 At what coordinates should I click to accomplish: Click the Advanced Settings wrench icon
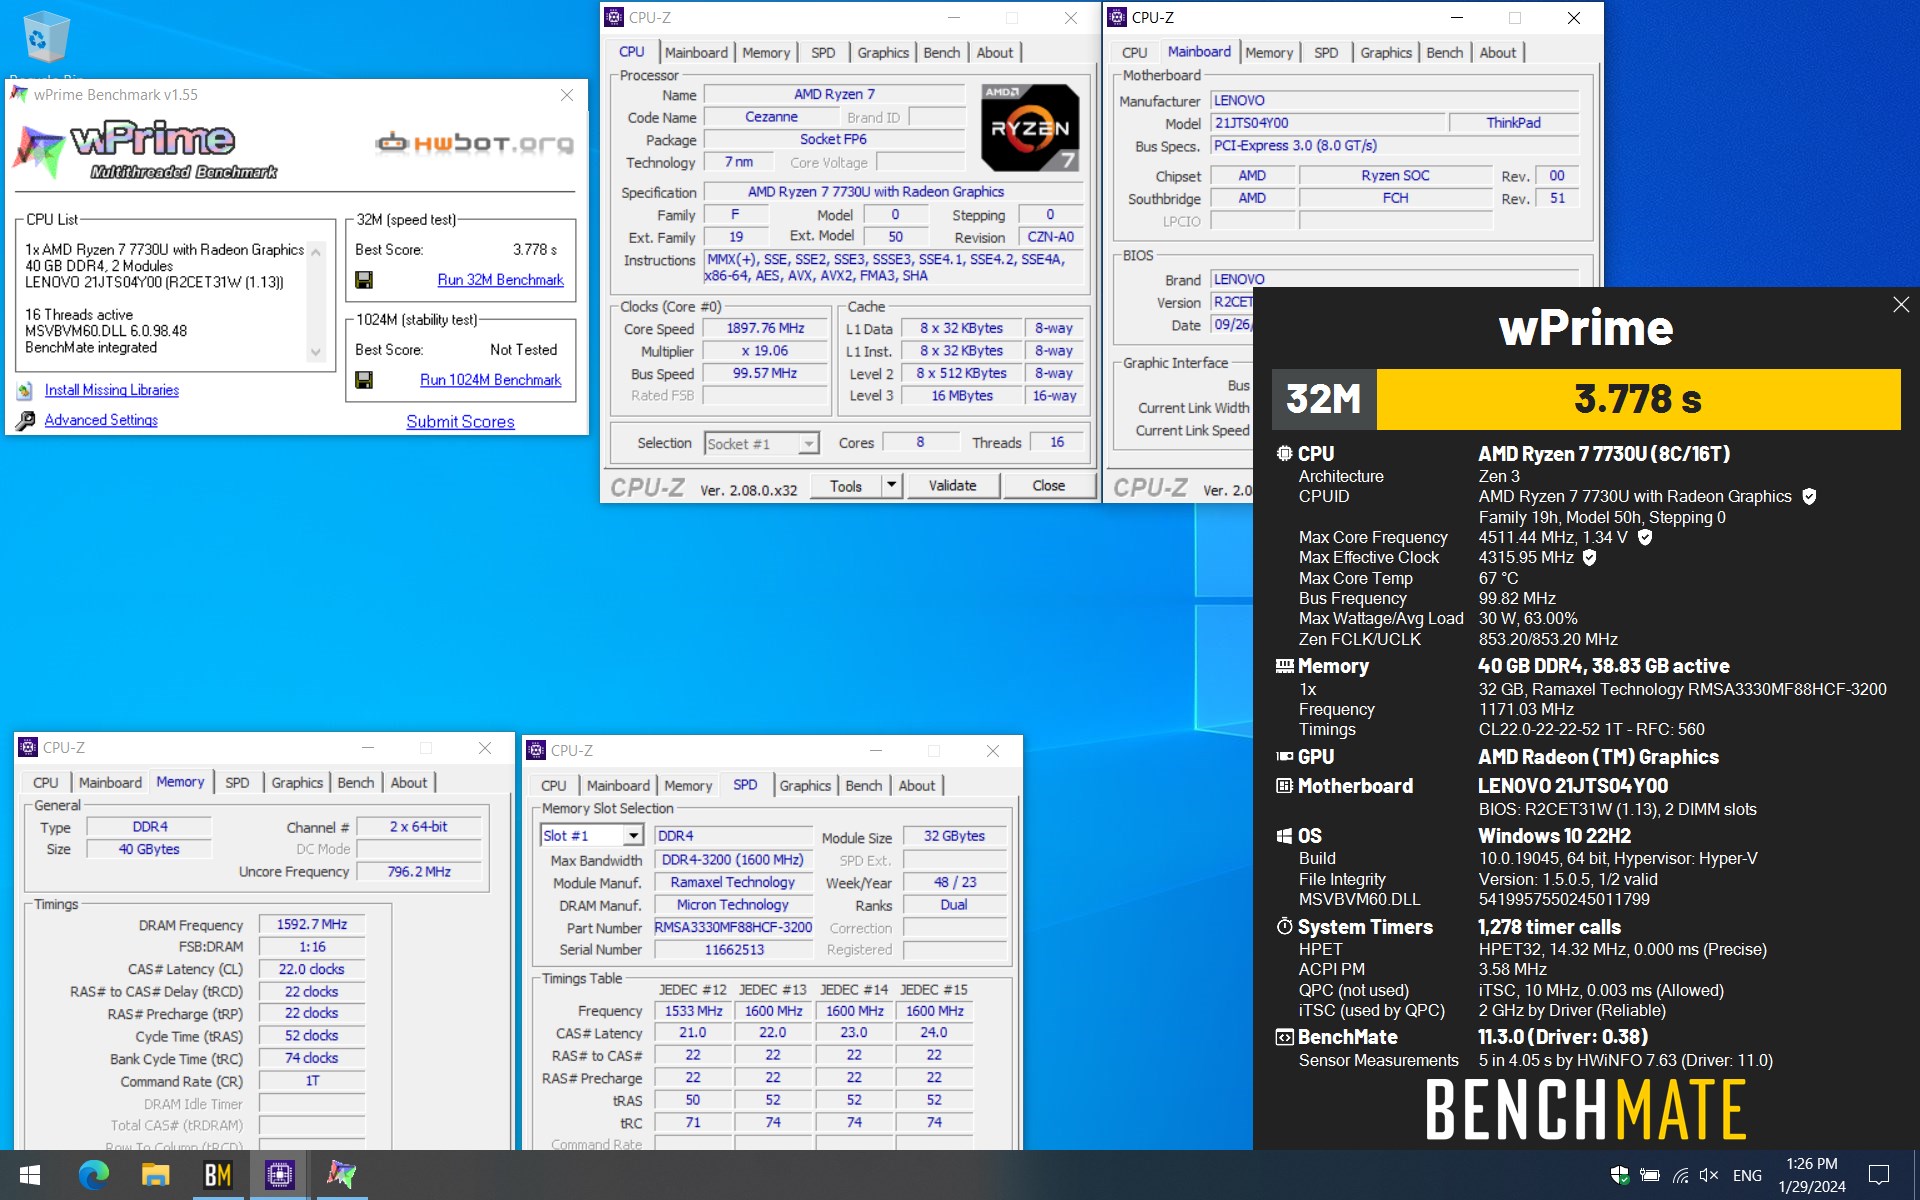click(x=25, y=421)
